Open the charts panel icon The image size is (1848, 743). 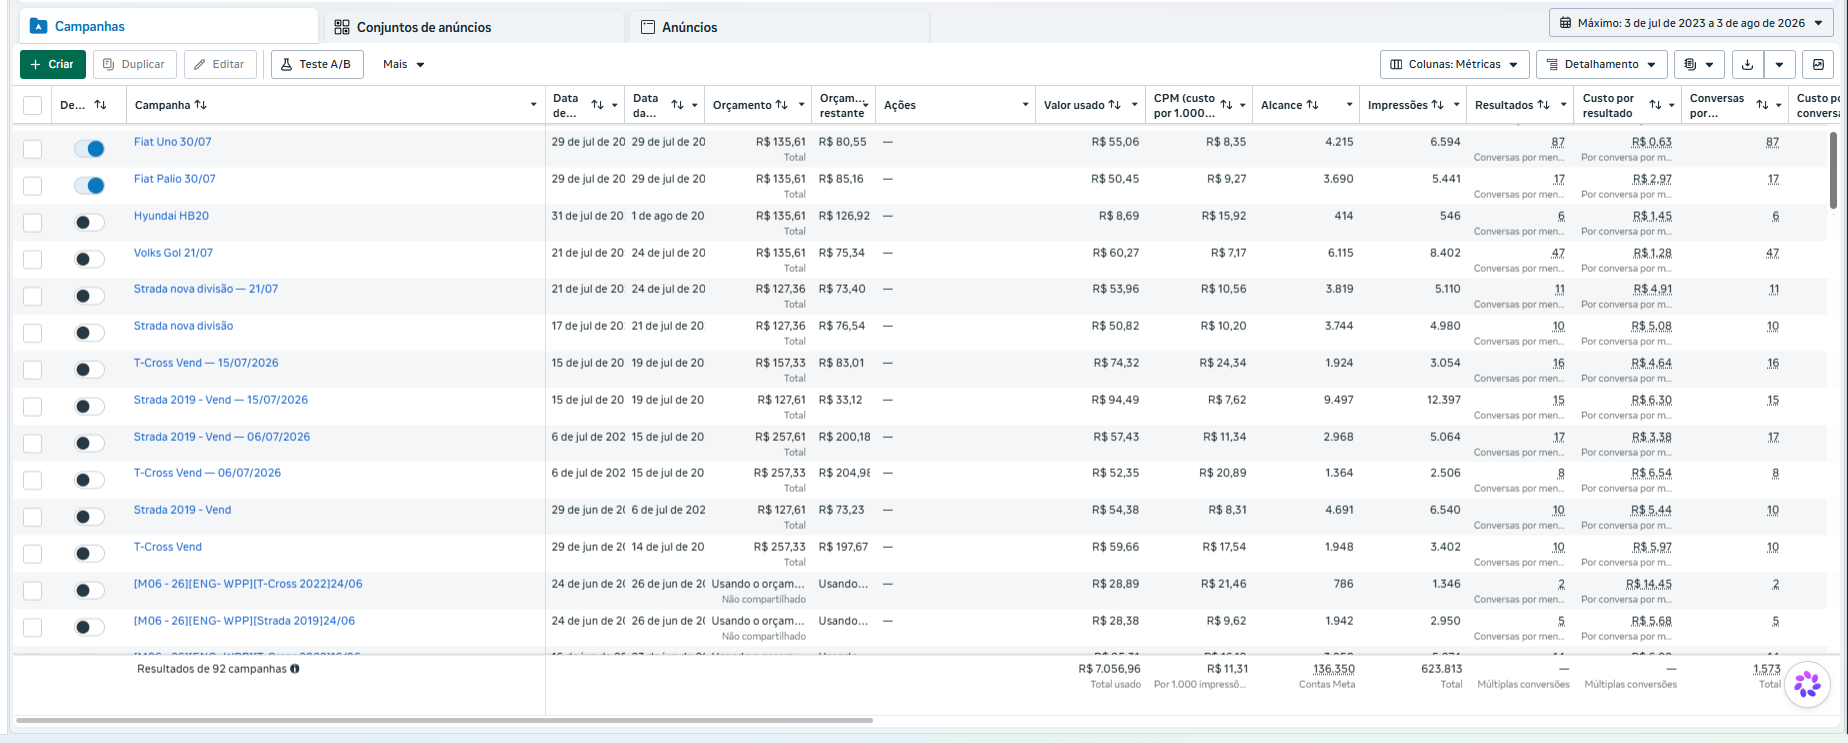[1818, 64]
